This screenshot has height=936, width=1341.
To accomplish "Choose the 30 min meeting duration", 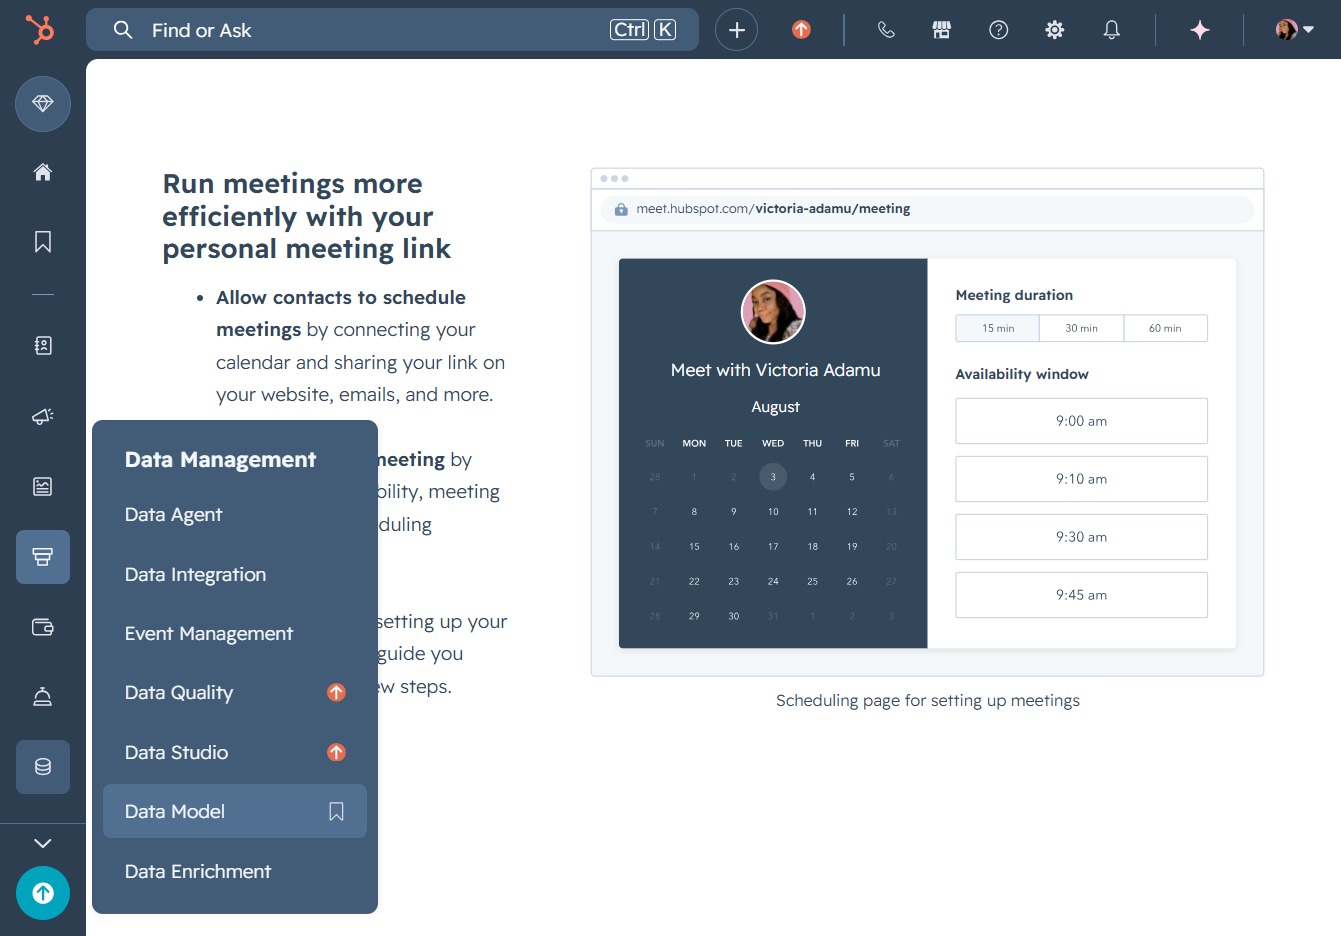I will [1081, 328].
